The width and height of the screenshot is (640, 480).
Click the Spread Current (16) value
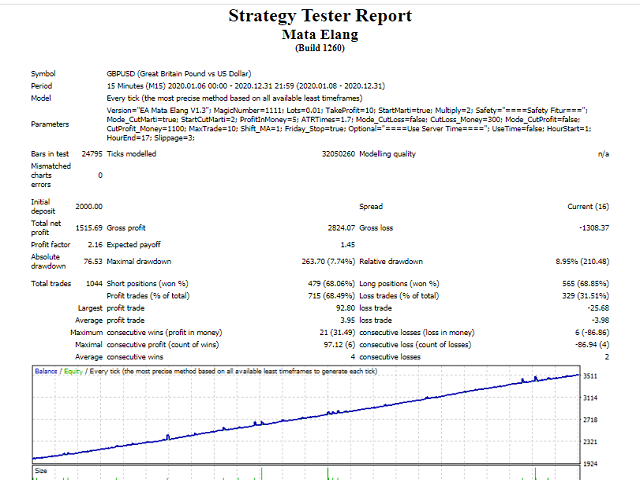coord(587,207)
